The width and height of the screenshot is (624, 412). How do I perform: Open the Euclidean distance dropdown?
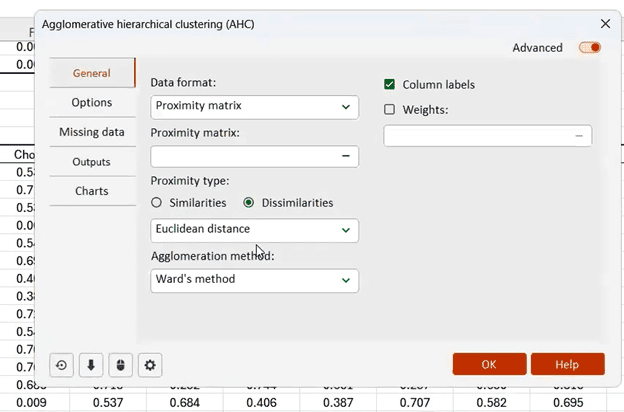pyautogui.click(x=255, y=230)
